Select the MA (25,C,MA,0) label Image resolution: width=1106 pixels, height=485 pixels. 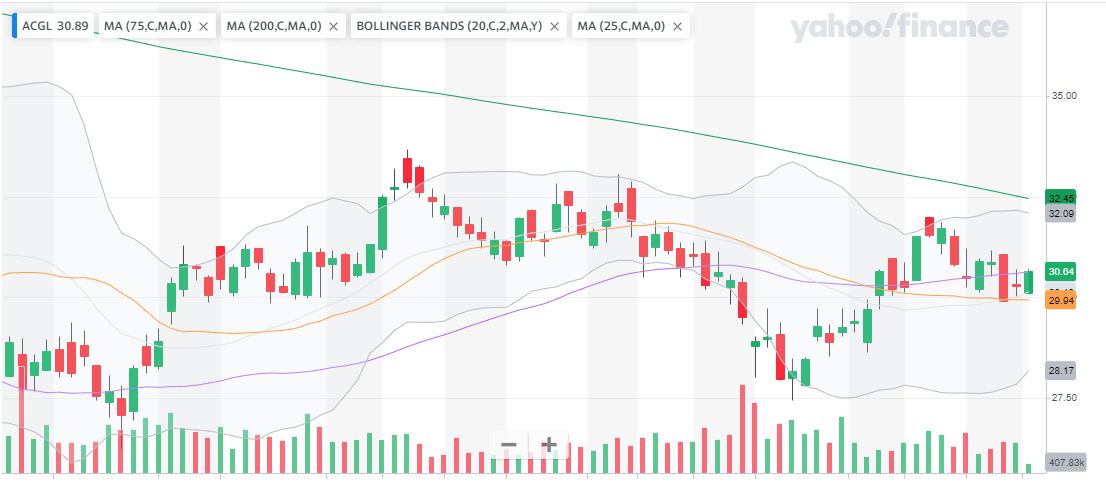coord(621,26)
